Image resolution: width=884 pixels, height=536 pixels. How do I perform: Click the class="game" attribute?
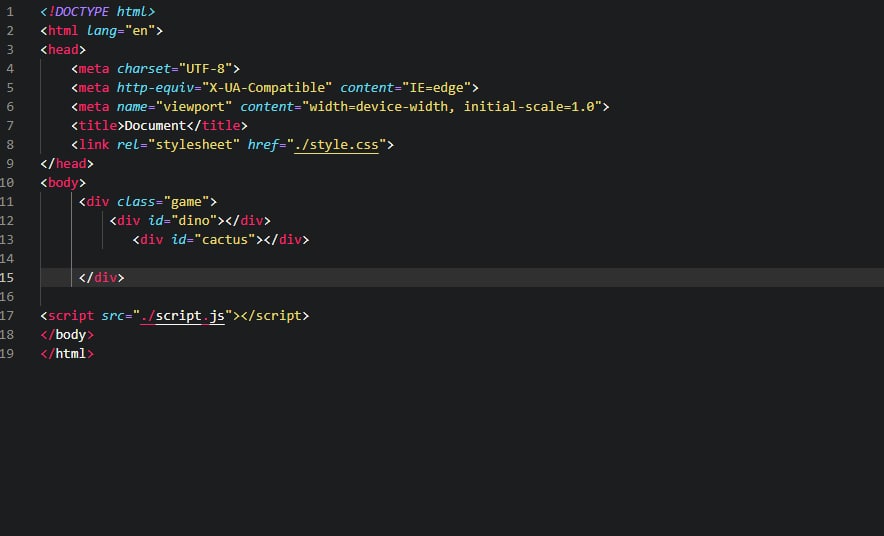point(163,202)
